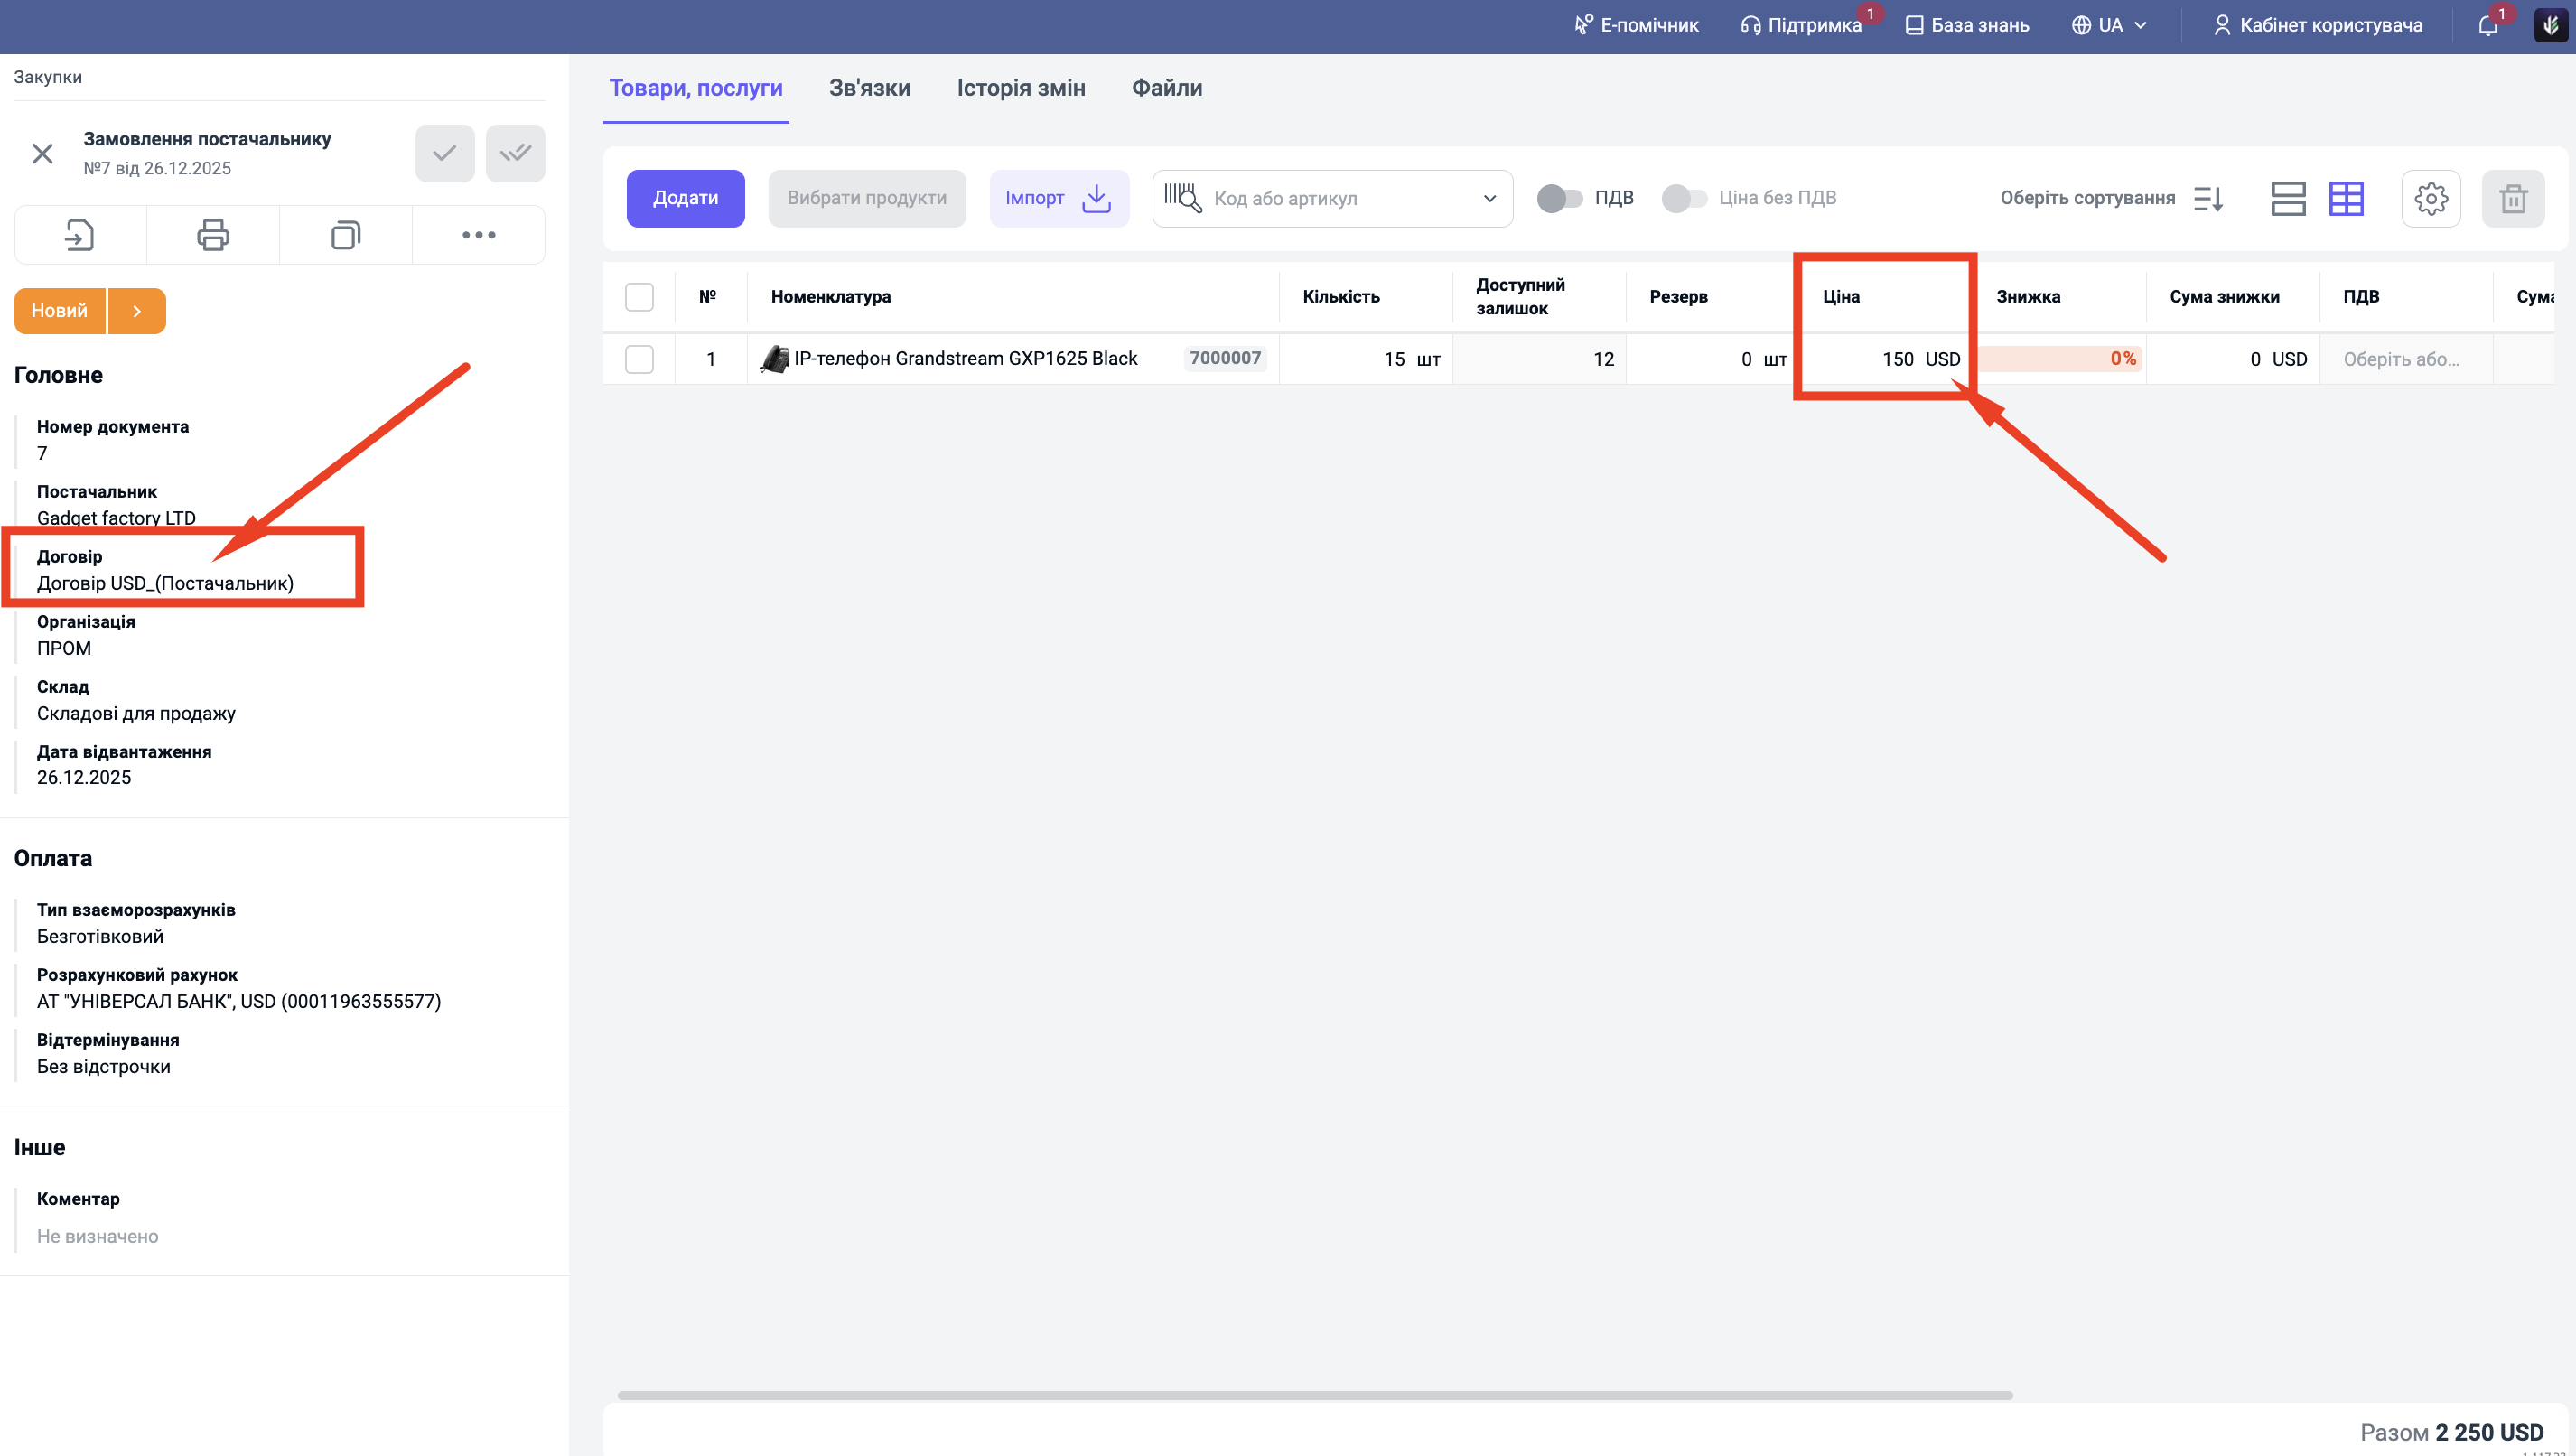Switch to row list view icon

tap(2287, 198)
